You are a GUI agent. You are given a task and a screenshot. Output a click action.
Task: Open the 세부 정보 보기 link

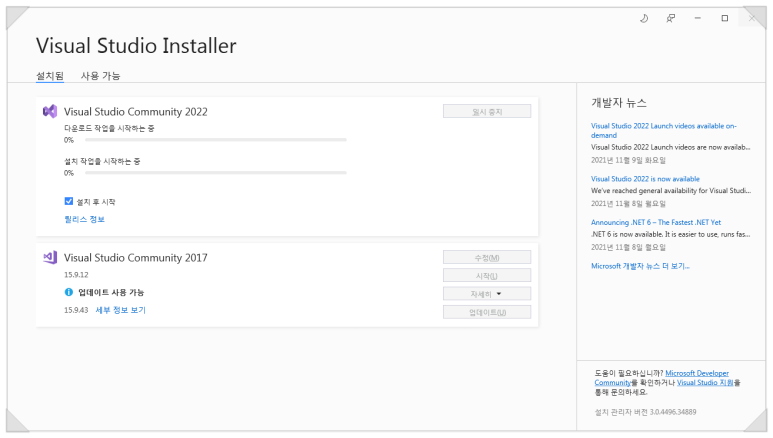(120, 310)
